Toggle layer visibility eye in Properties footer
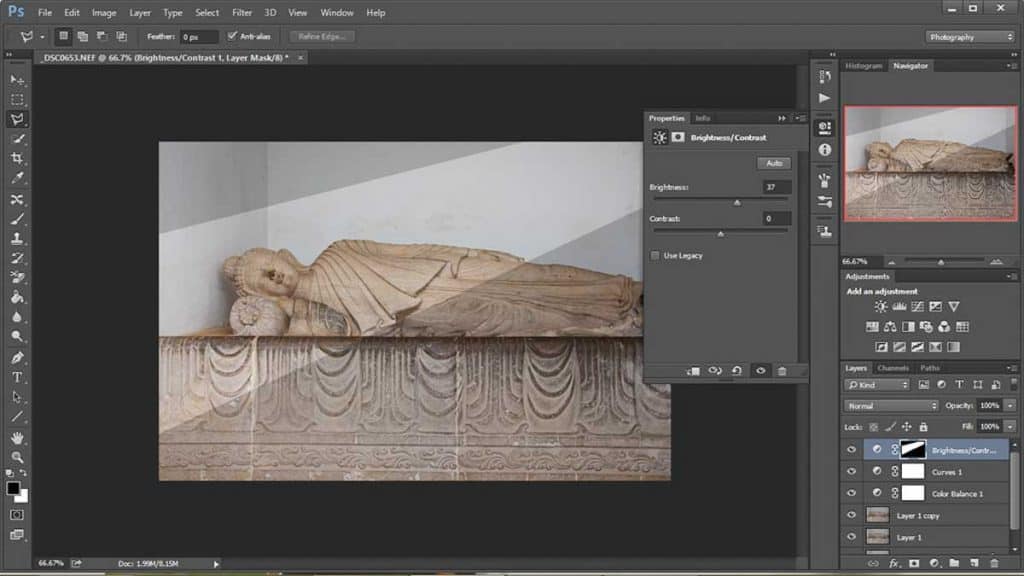Image resolution: width=1024 pixels, height=576 pixels. [x=760, y=371]
